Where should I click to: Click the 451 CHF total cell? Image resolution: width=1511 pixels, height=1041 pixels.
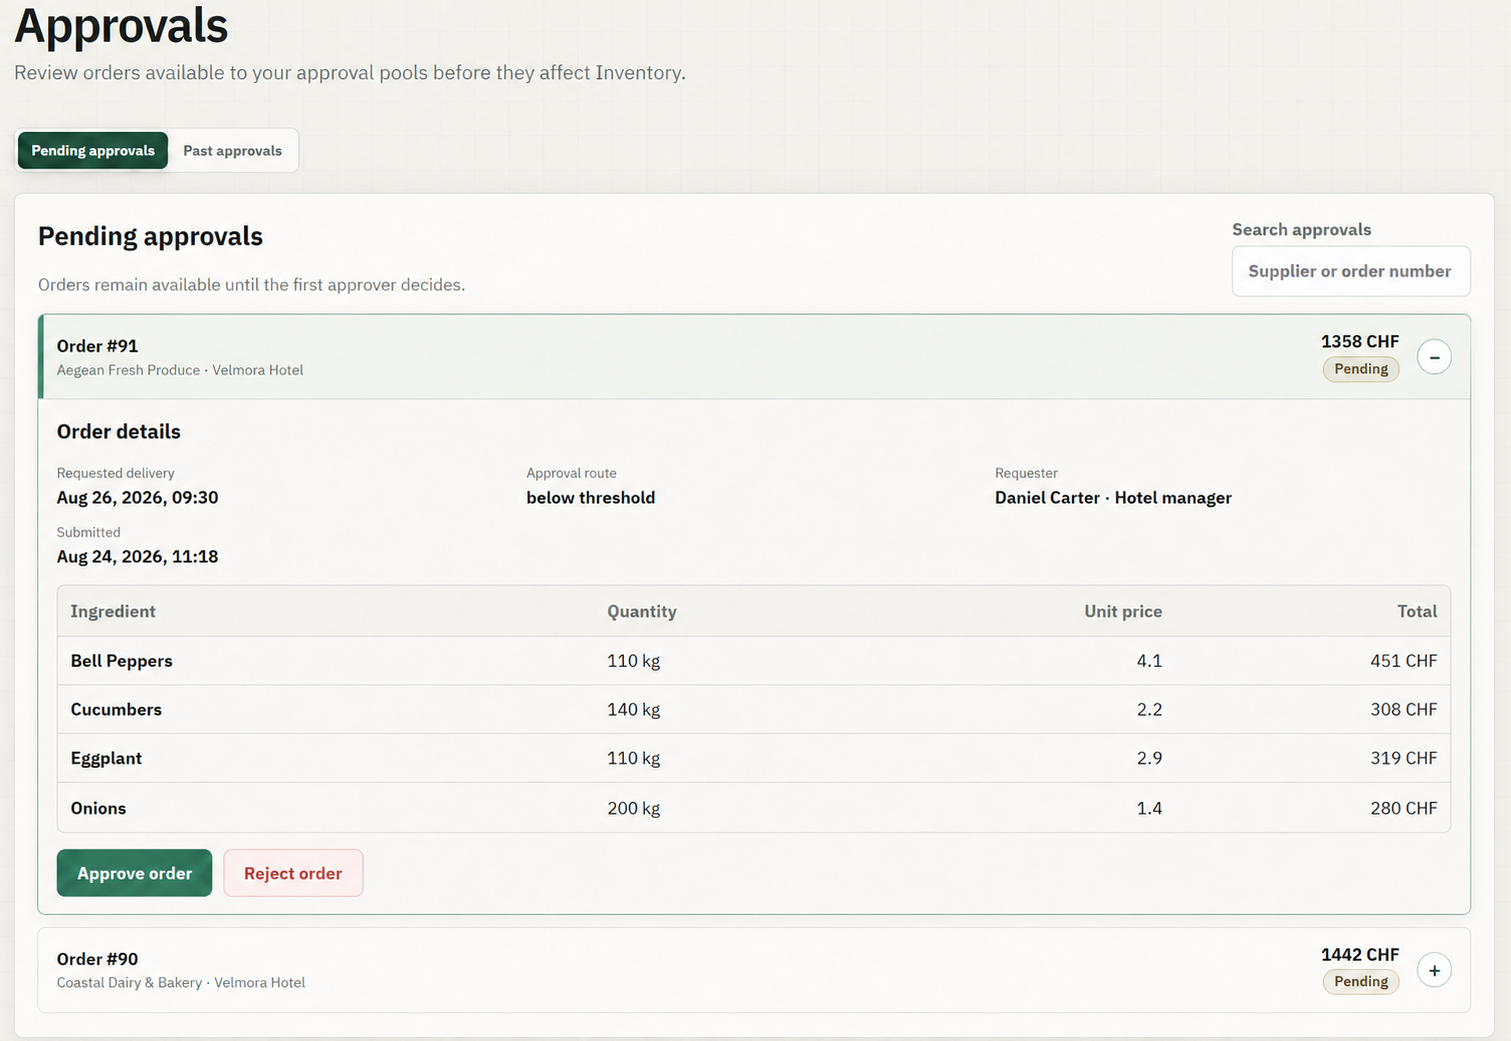pos(1404,661)
